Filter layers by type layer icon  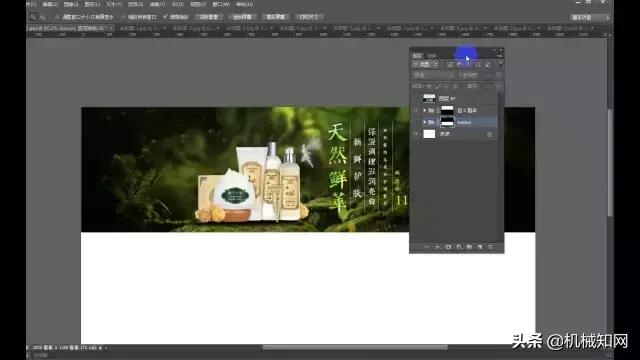tap(469, 64)
